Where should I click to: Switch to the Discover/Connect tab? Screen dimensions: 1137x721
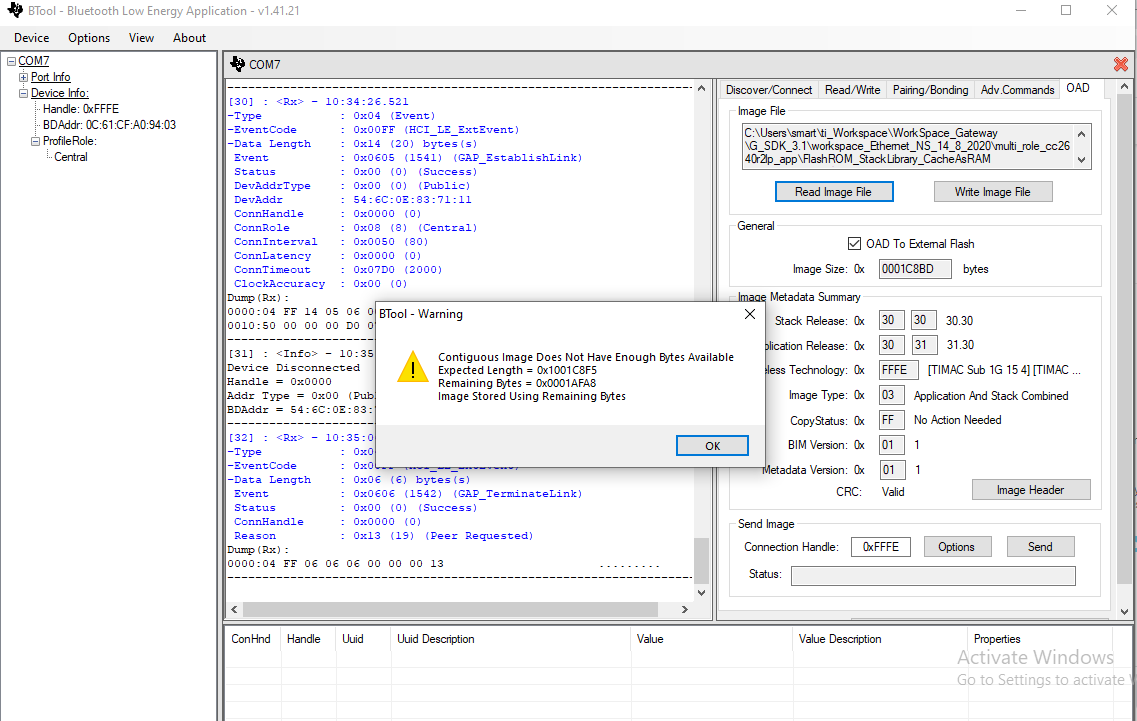click(x=768, y=90)
